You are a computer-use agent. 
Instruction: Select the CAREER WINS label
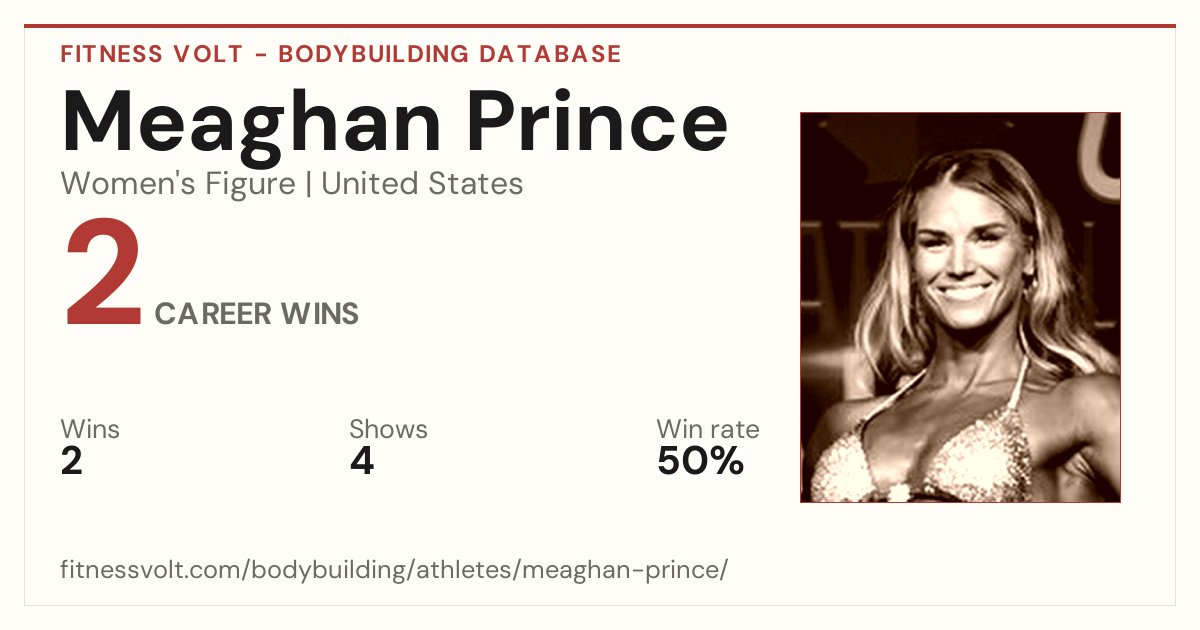click(x=257, y=314)
